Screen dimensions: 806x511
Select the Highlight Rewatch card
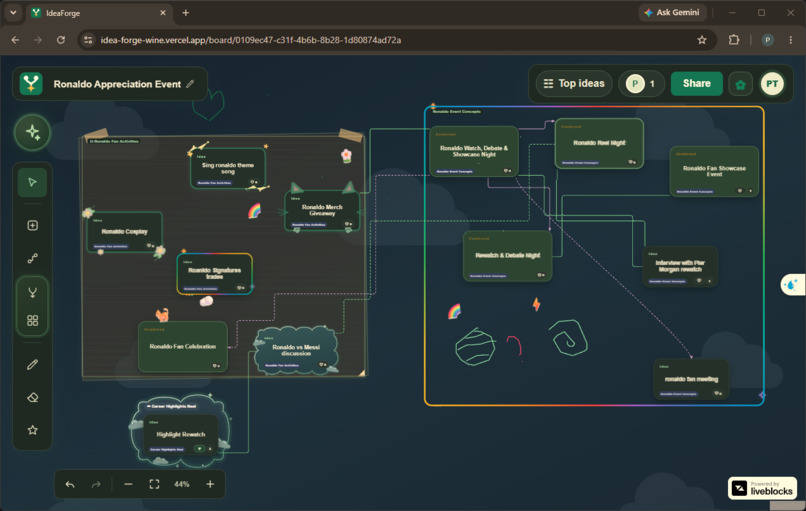(180, 434)
